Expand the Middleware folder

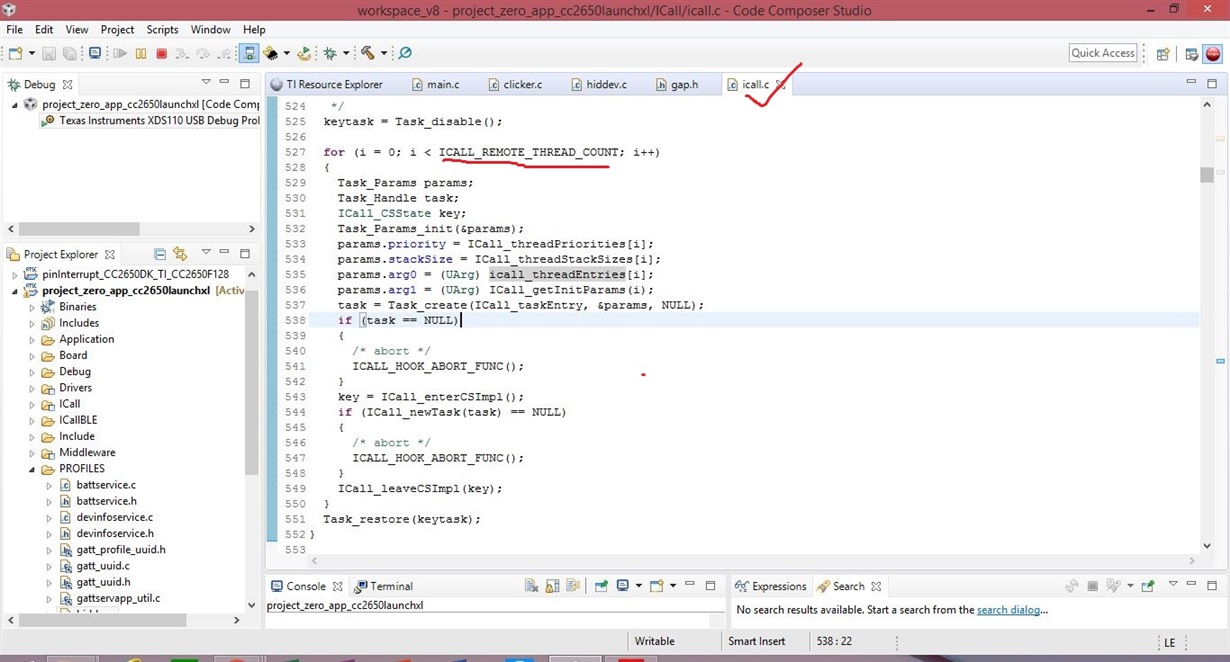[x=32, y=452]
